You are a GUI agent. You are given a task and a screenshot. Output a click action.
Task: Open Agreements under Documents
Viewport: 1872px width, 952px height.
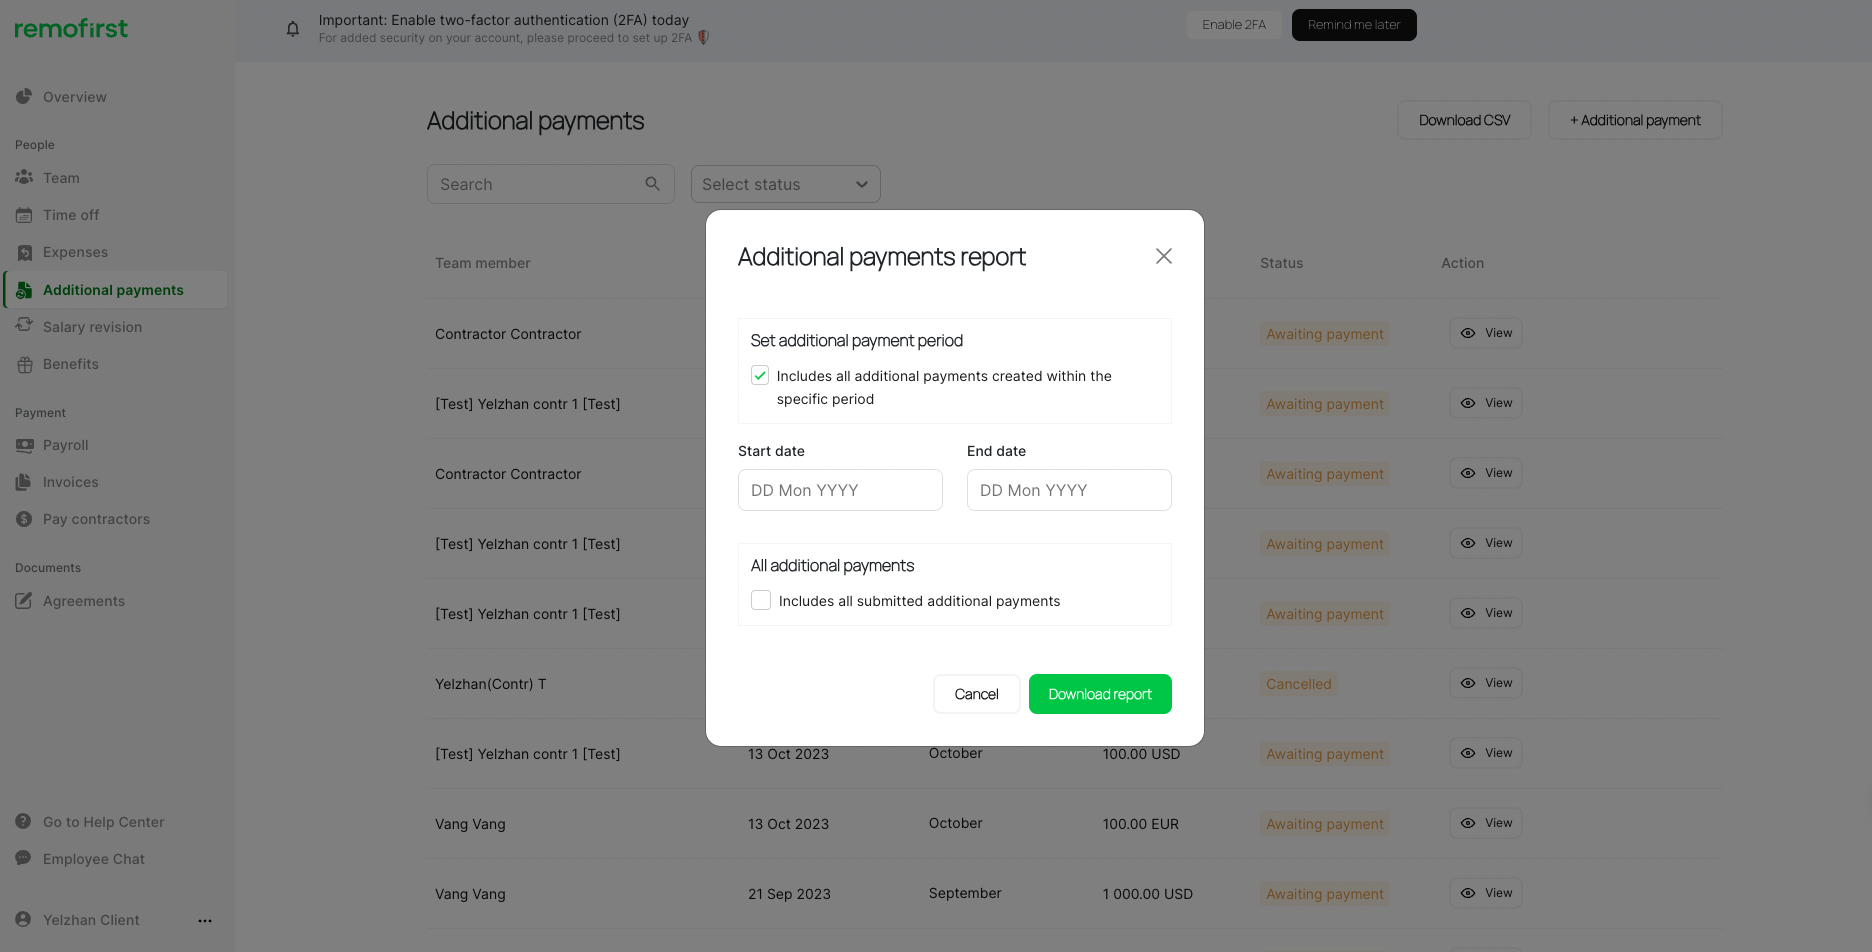84,601
